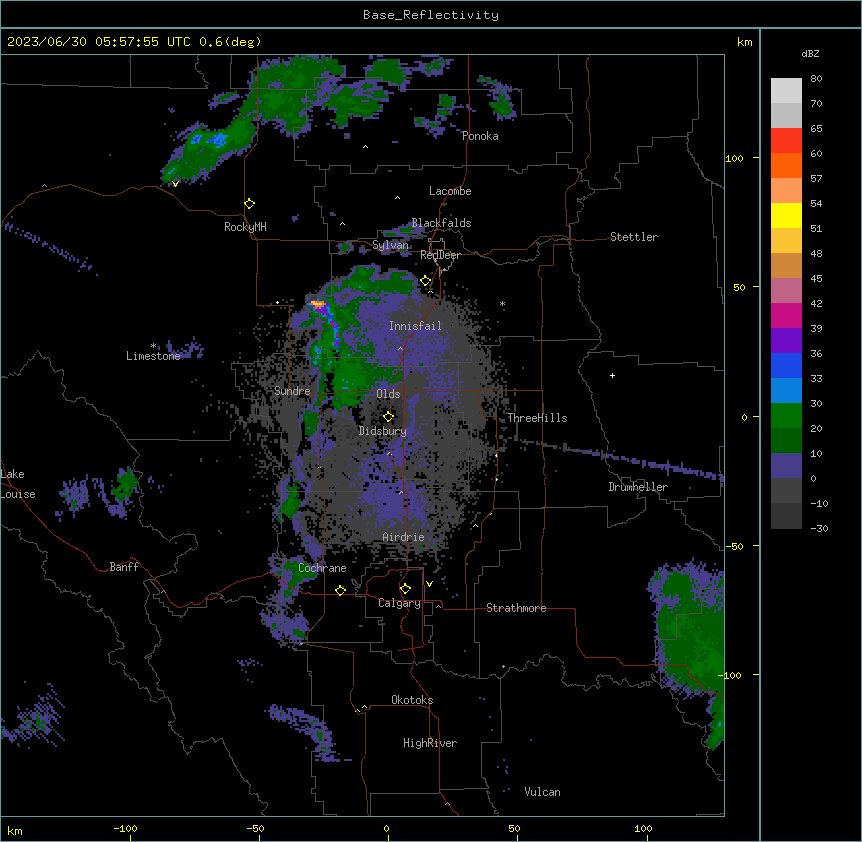Click the 100 tick label on right axis
Screen dimensions: 862x842
tap(734, 158)
